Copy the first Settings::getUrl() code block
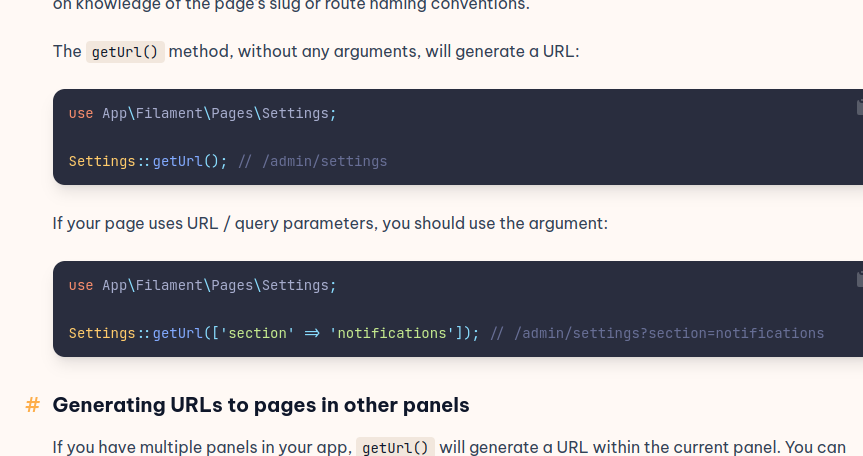The height and width of the screenshot is (456, 863). [x=860, y=107]
